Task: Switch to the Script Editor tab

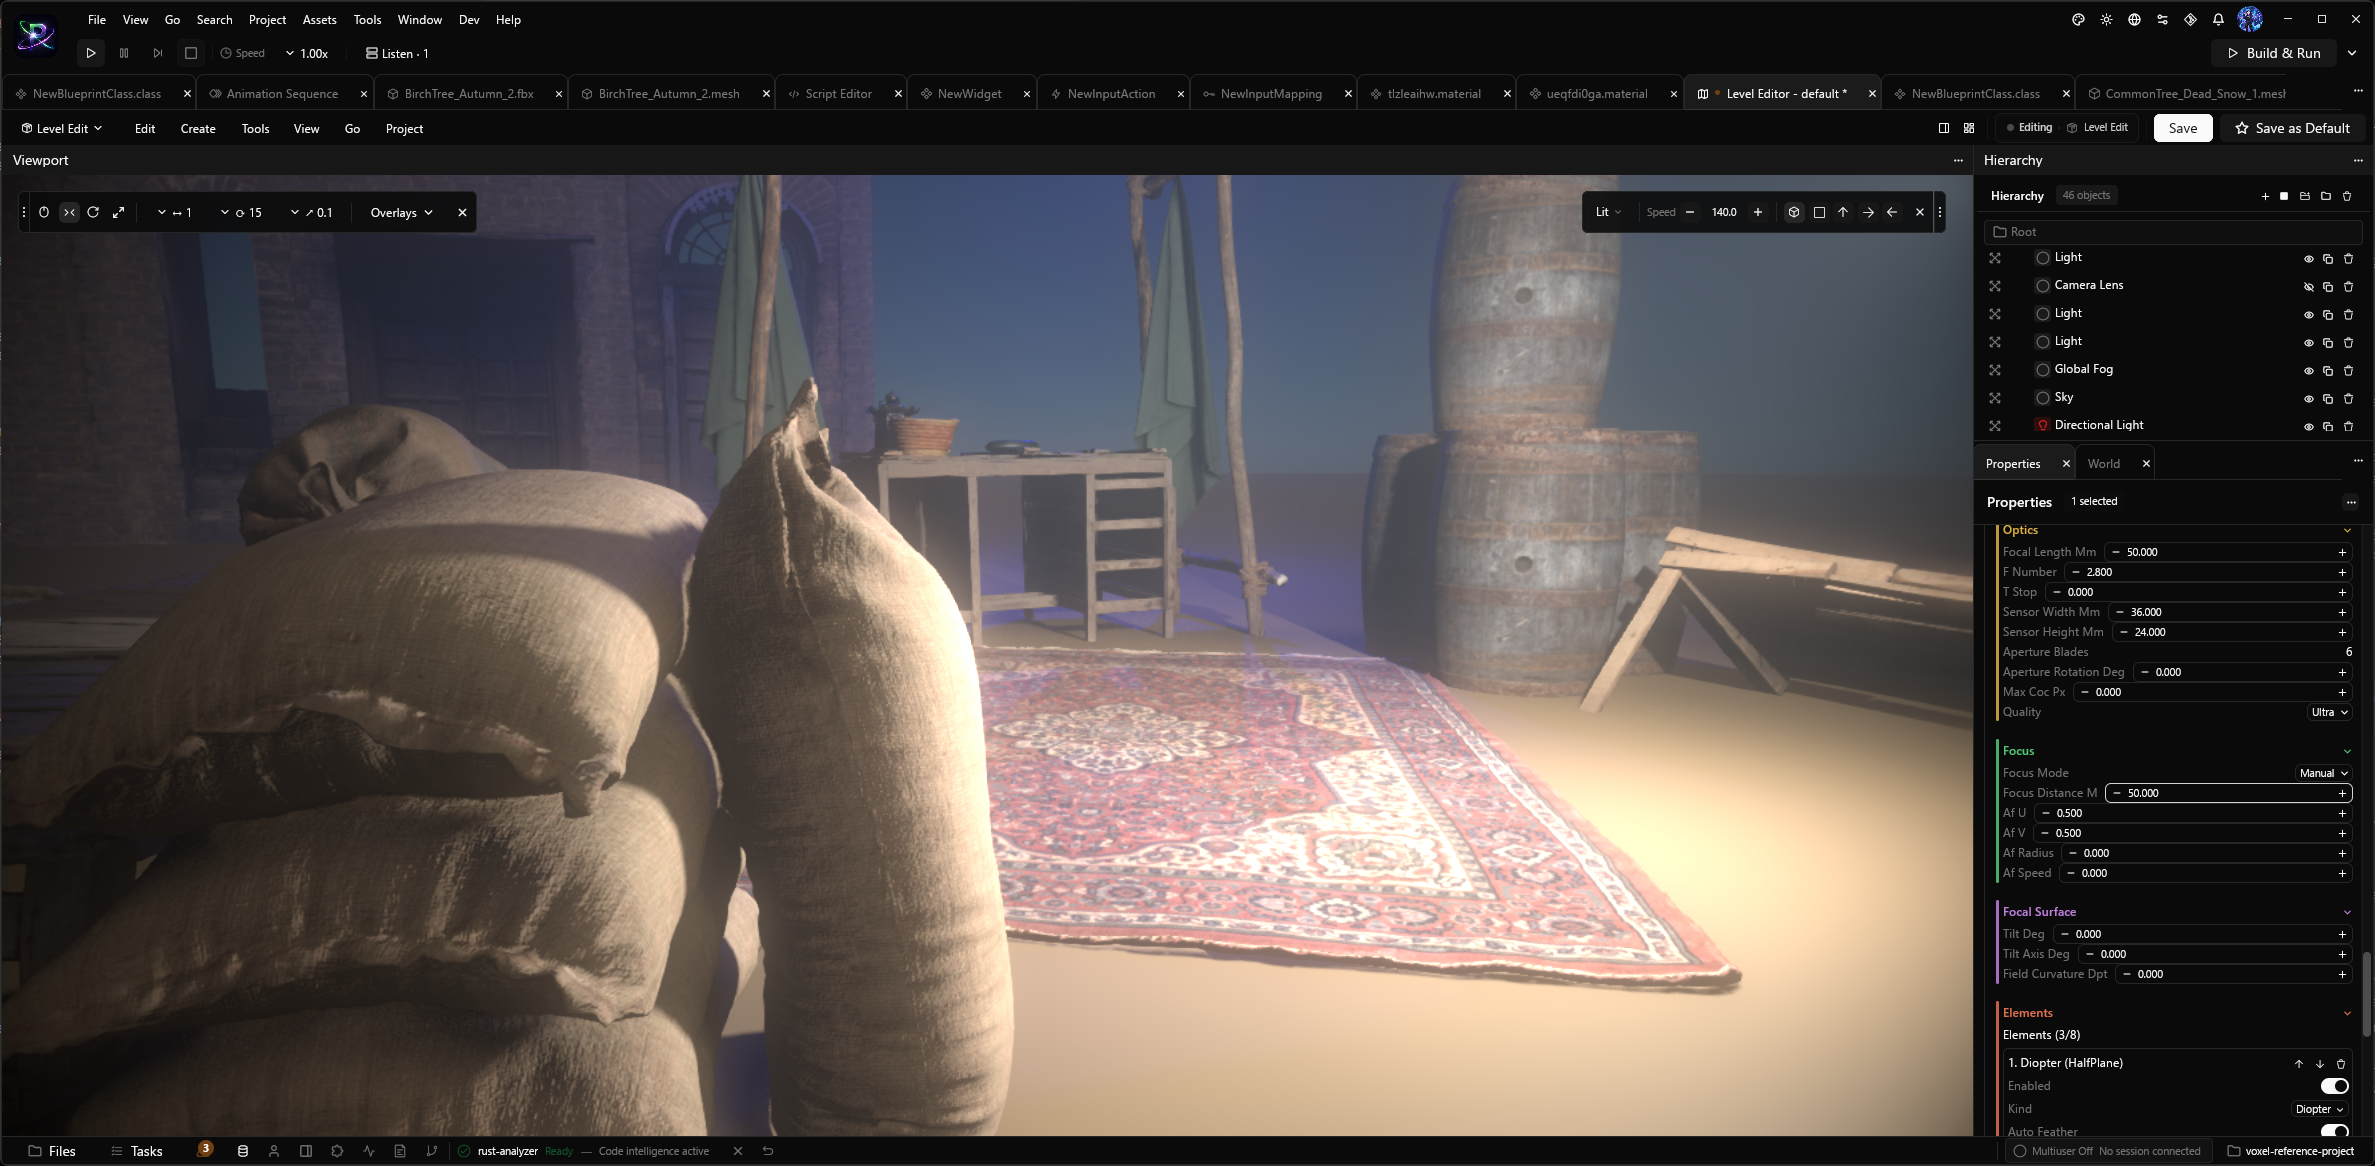Action: (x=838, y=93)
